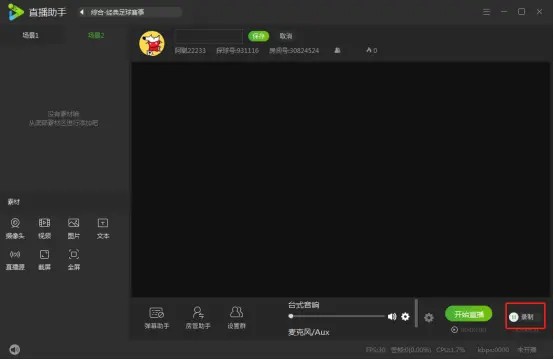Add a text (文本) source

pos(103,229)
